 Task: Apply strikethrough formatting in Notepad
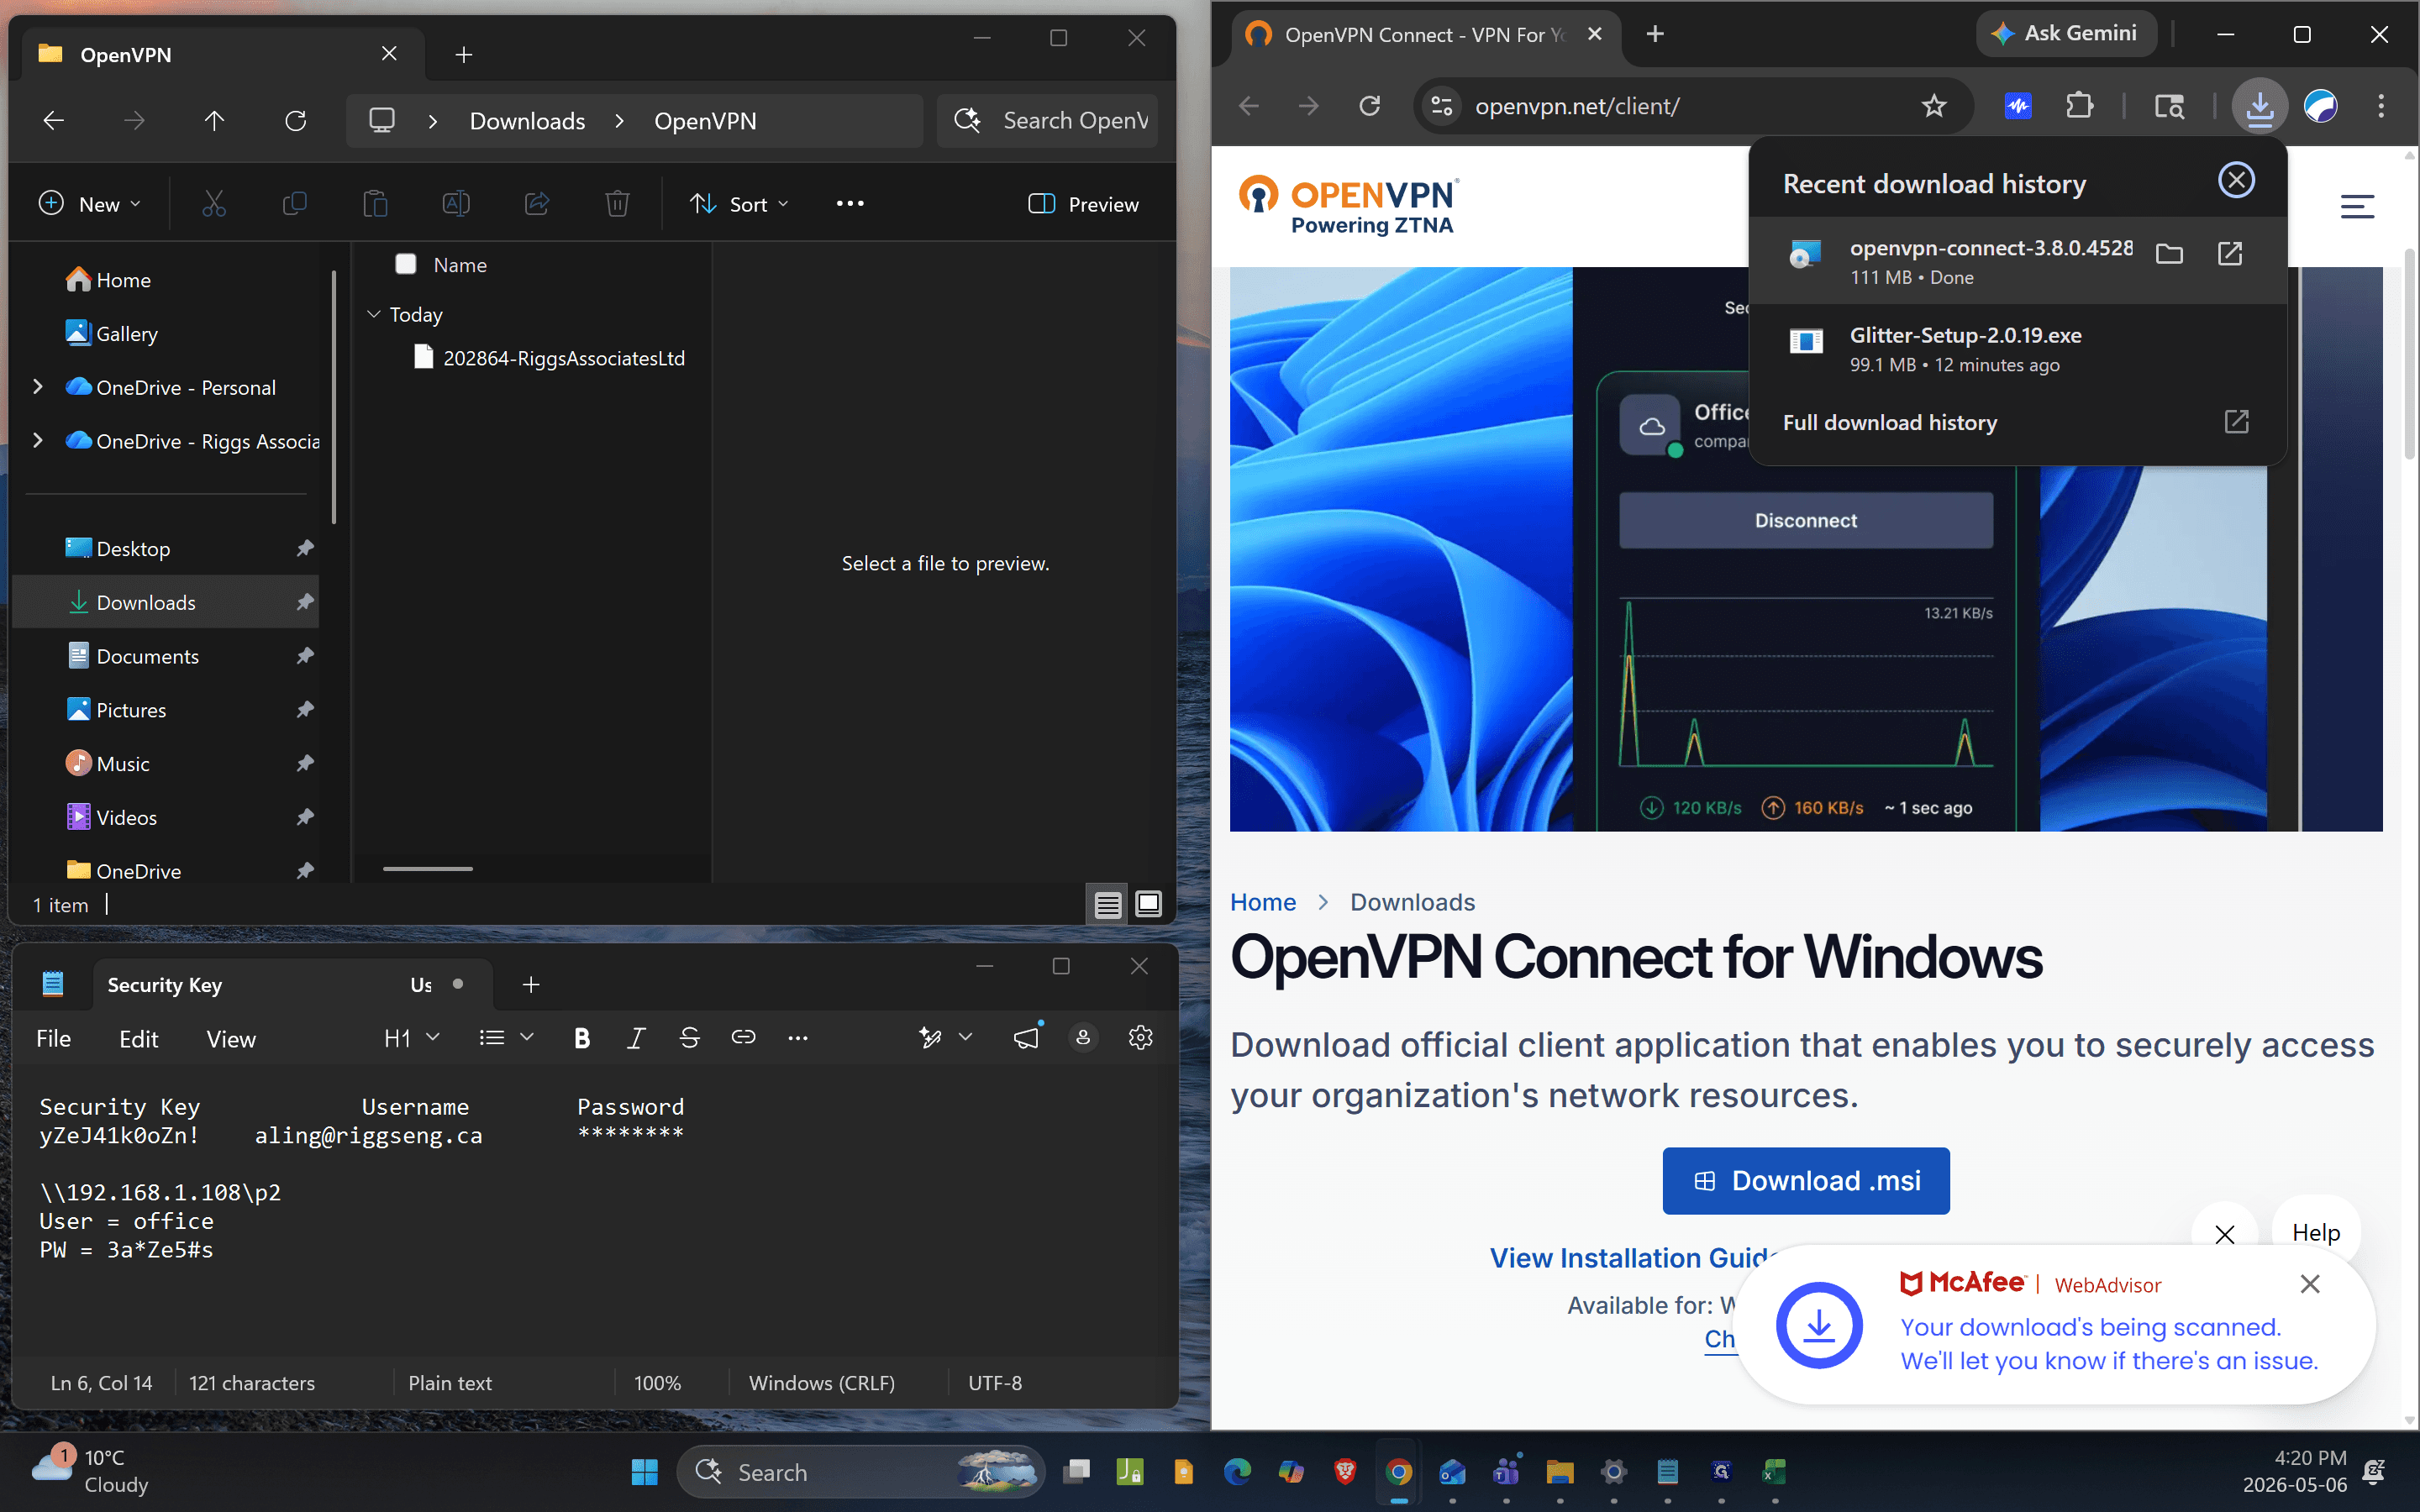click(x=689, y=1038)
